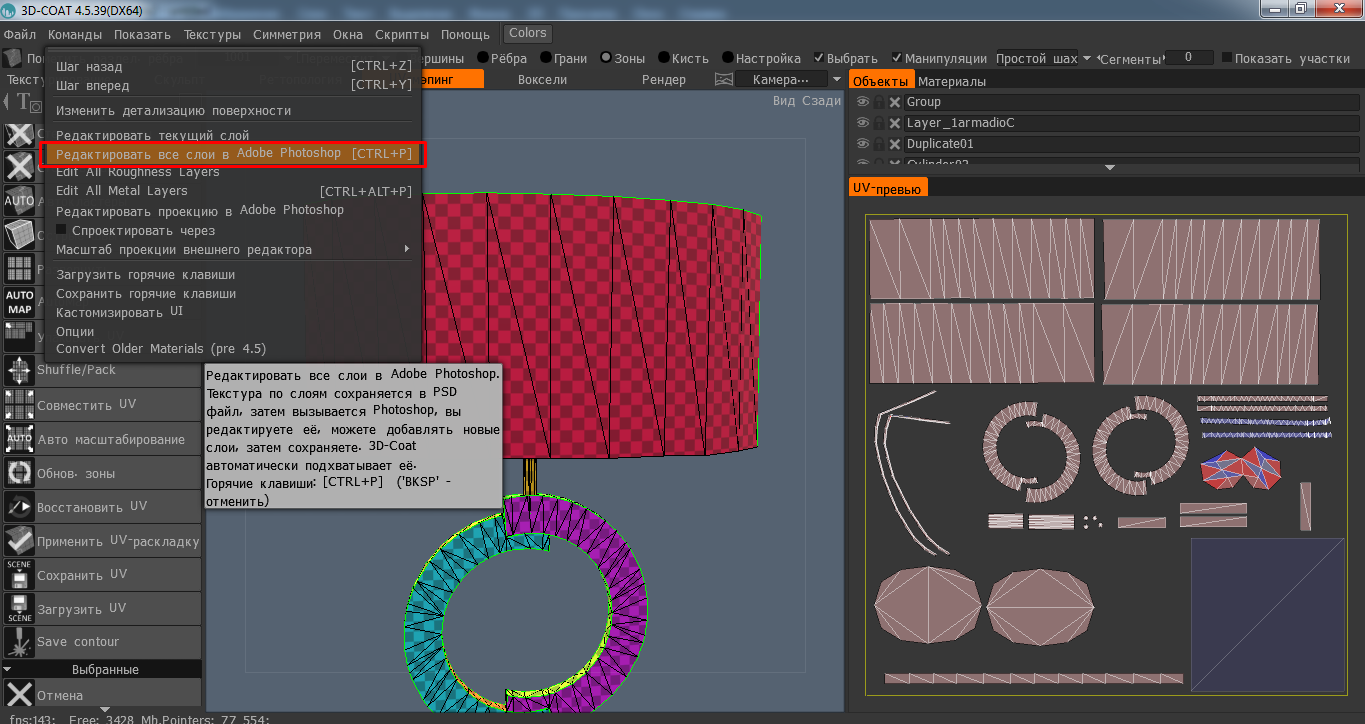Click the Shuffle/Pack tool icon
This screenshot has height=724, width=1365.
(19, 371)
